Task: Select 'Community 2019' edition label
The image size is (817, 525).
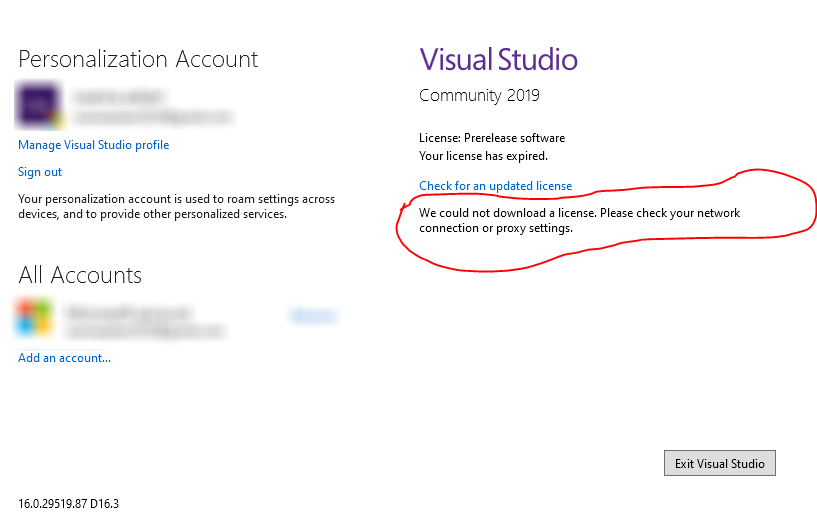Action: [x=479, y=95]
